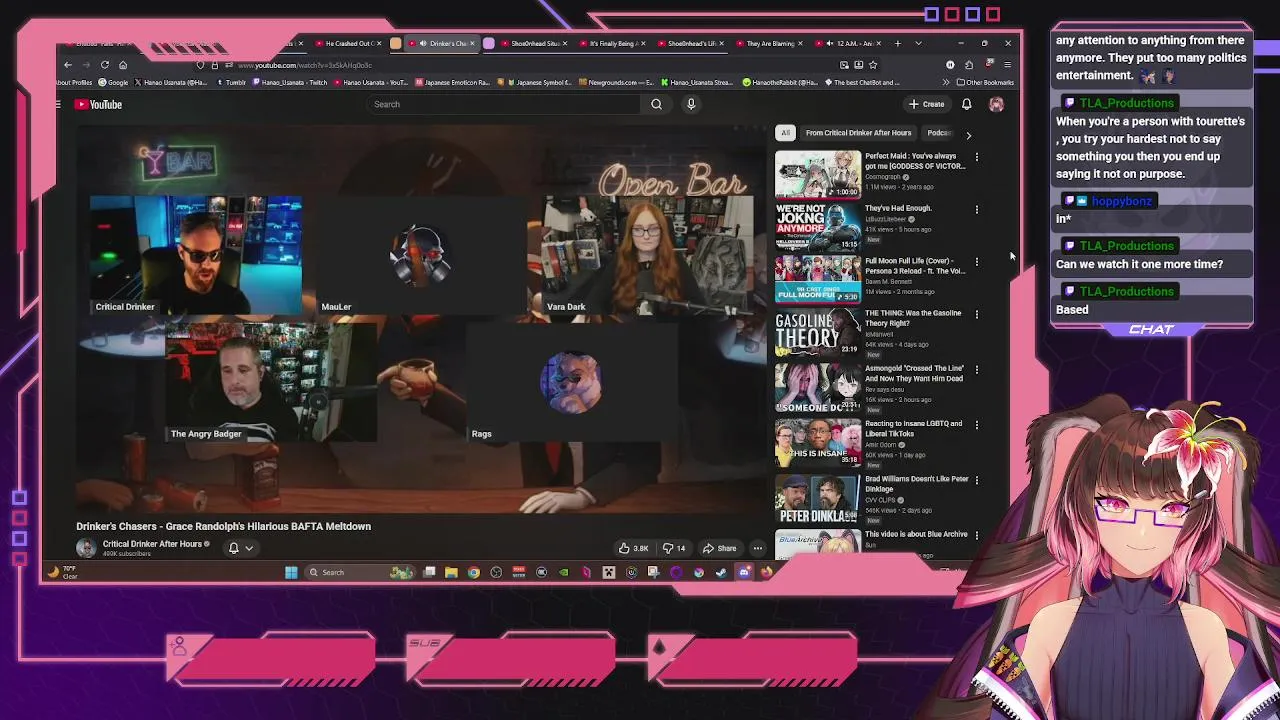This screenshot has width=1280, height=720.
Task: Open the Newgrounds.com bookmark
Action: click(616, 82)
